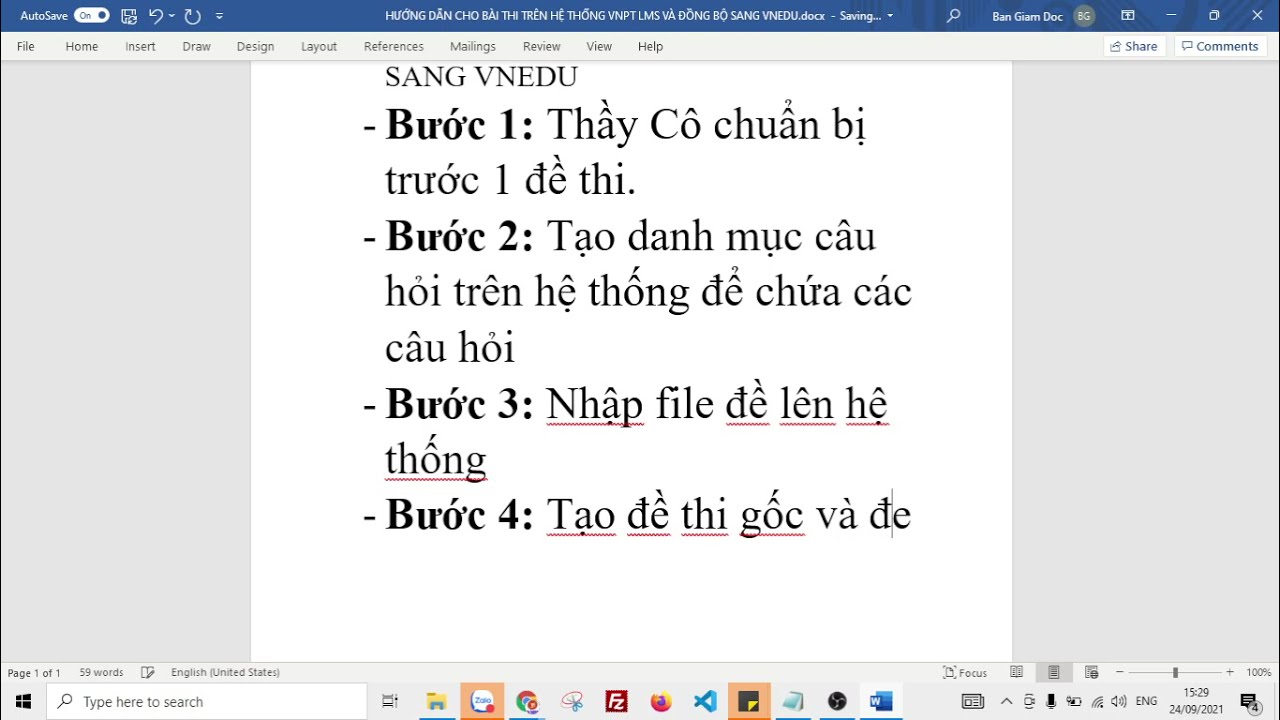Click the zoom in plus button
Image resolution: width=1280 pixels, height=720 pixels.
[1230, 673]
